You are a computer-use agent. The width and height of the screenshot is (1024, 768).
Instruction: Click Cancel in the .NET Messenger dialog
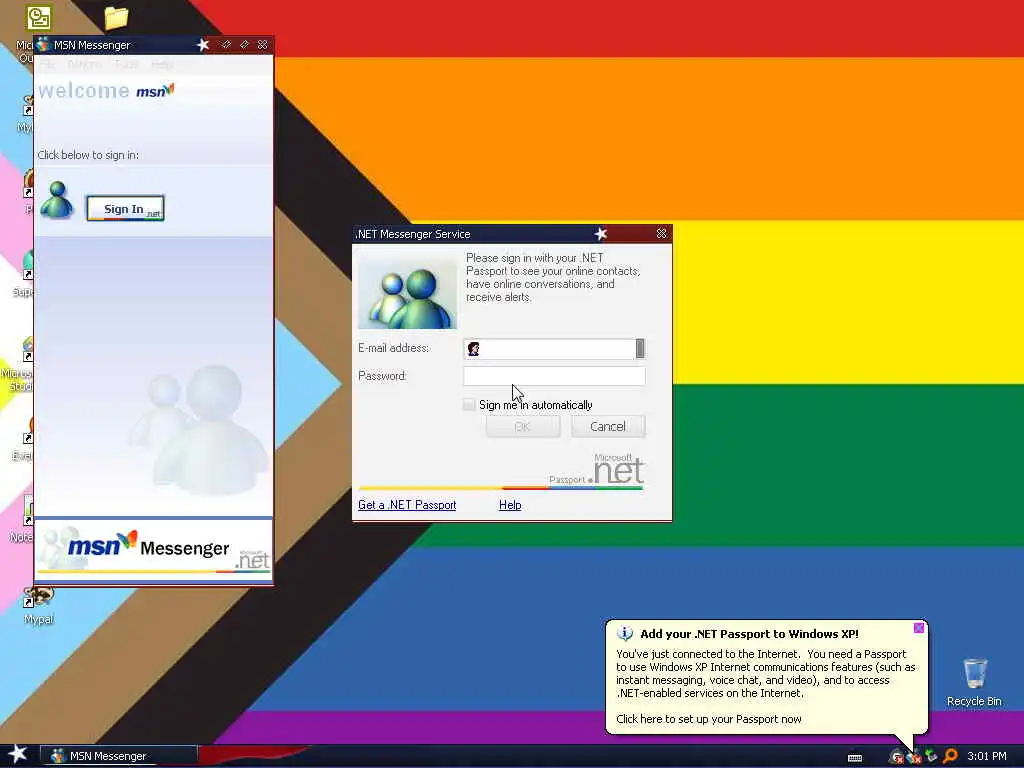608,426
